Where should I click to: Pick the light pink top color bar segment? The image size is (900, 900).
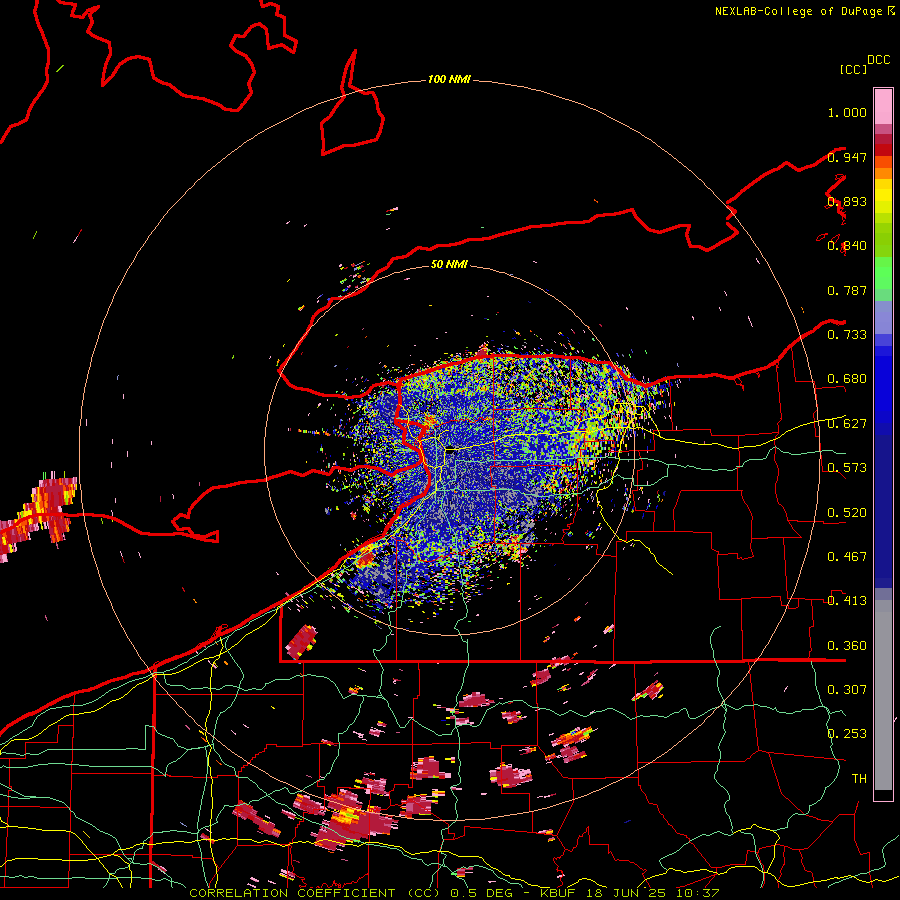(883, 106)
